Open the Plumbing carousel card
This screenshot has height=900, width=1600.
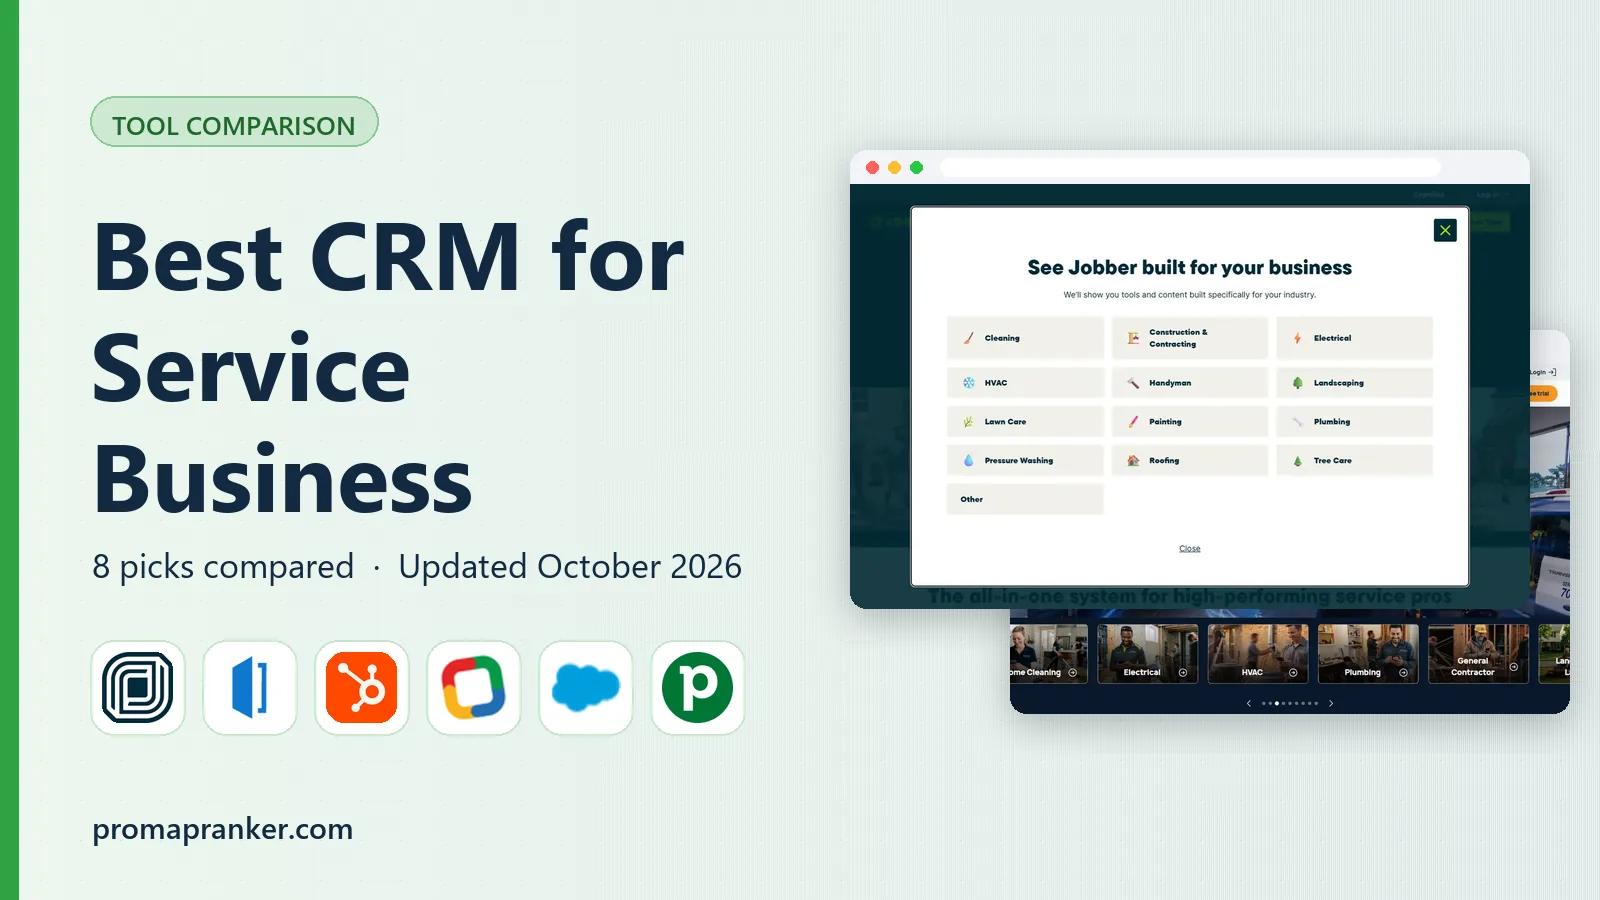[1368, 654]
